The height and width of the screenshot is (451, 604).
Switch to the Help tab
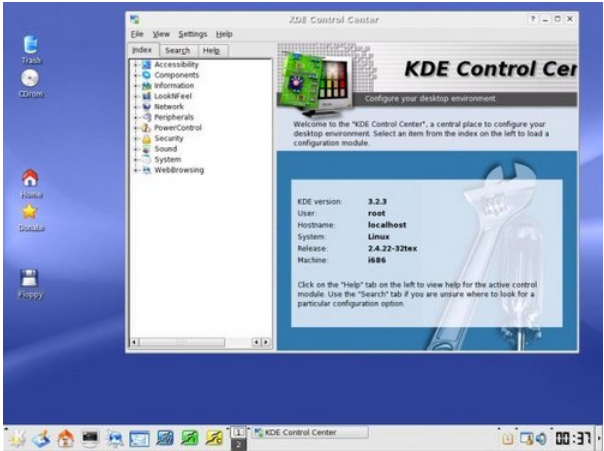tap(211, 50)
